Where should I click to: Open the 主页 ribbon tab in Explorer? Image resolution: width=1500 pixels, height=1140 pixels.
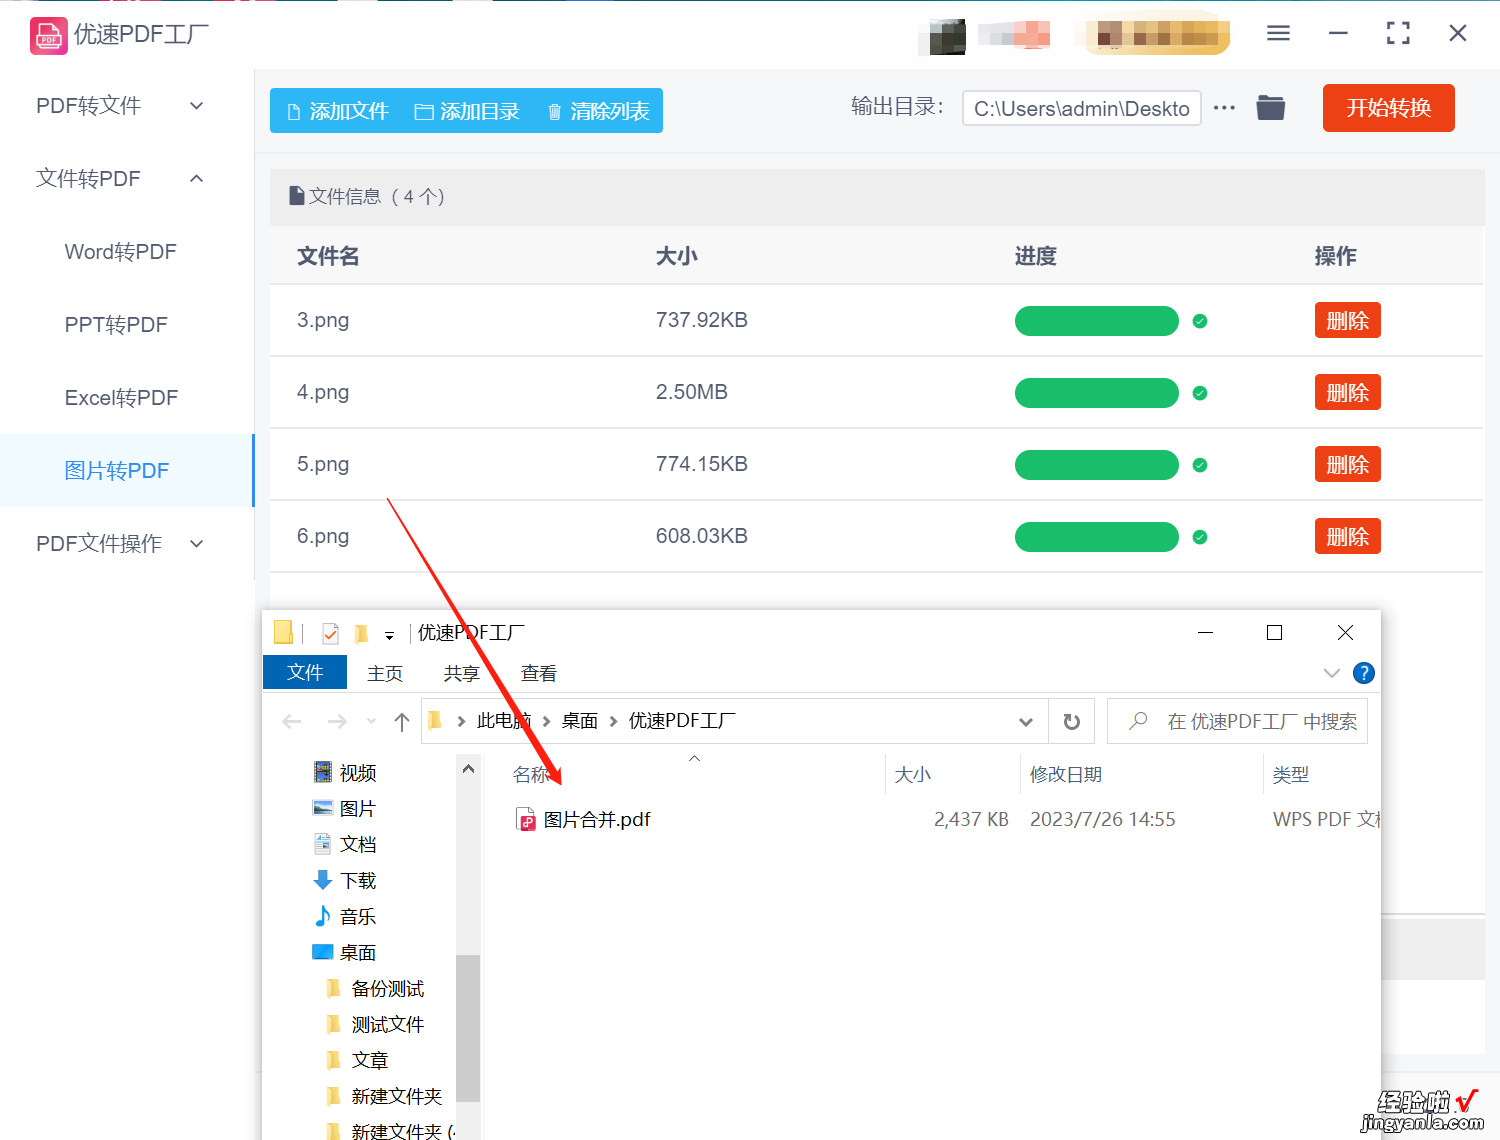pyautogui.click(x=385, y=673)
